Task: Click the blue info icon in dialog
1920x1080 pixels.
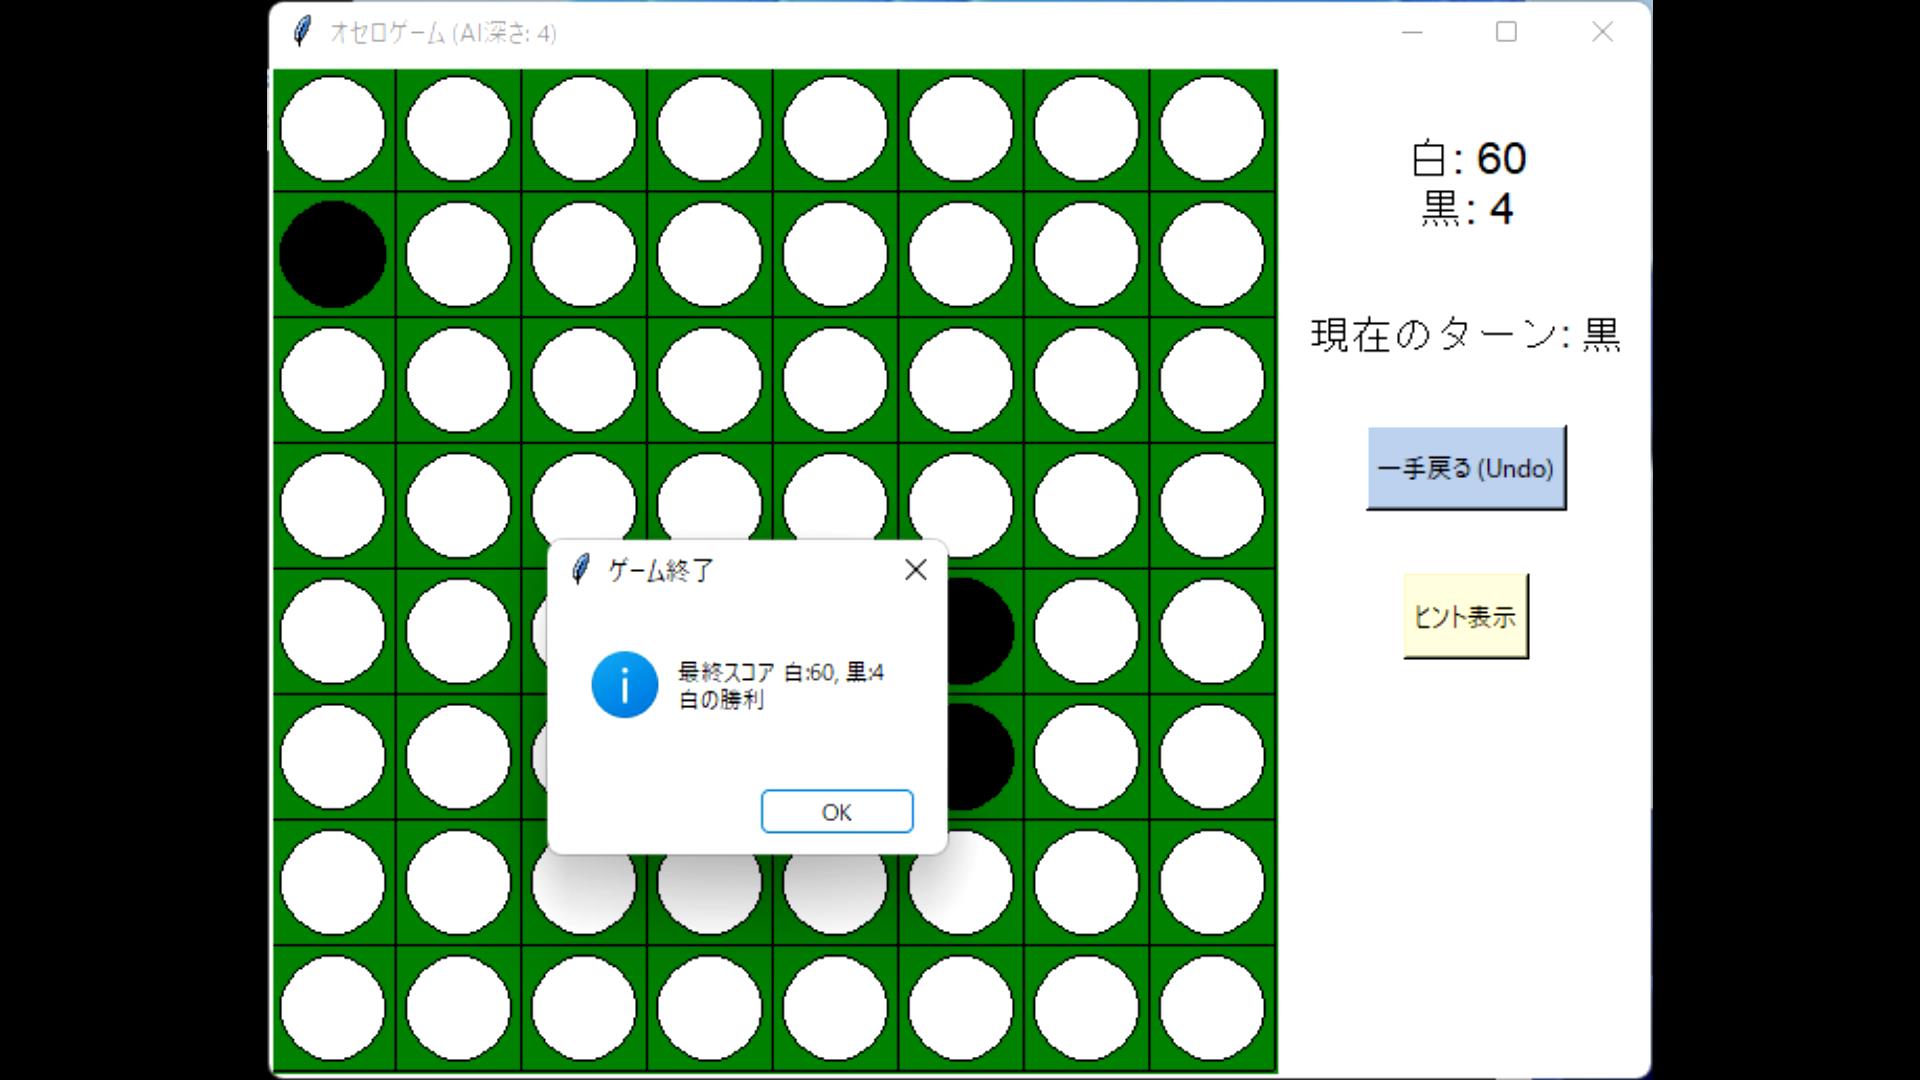Action: tap(624, 685)
